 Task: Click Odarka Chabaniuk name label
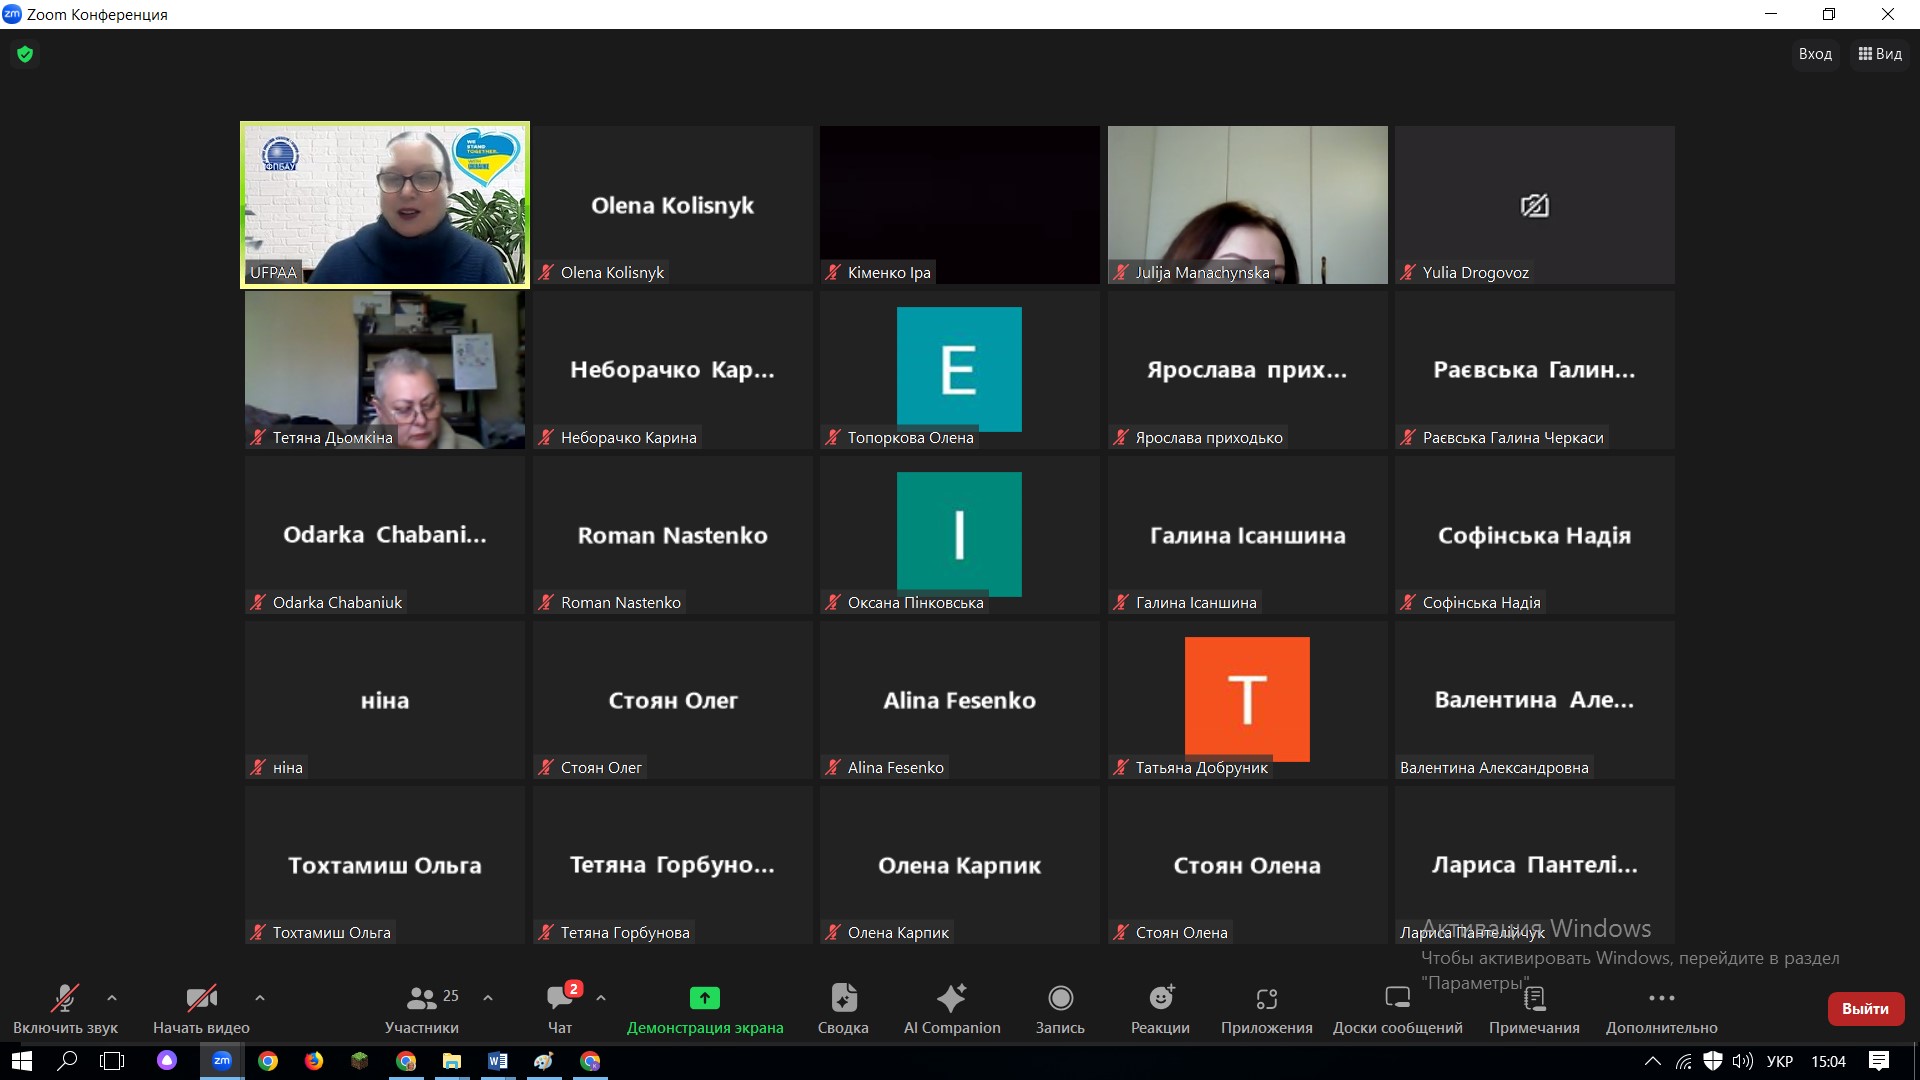[337, 602]
